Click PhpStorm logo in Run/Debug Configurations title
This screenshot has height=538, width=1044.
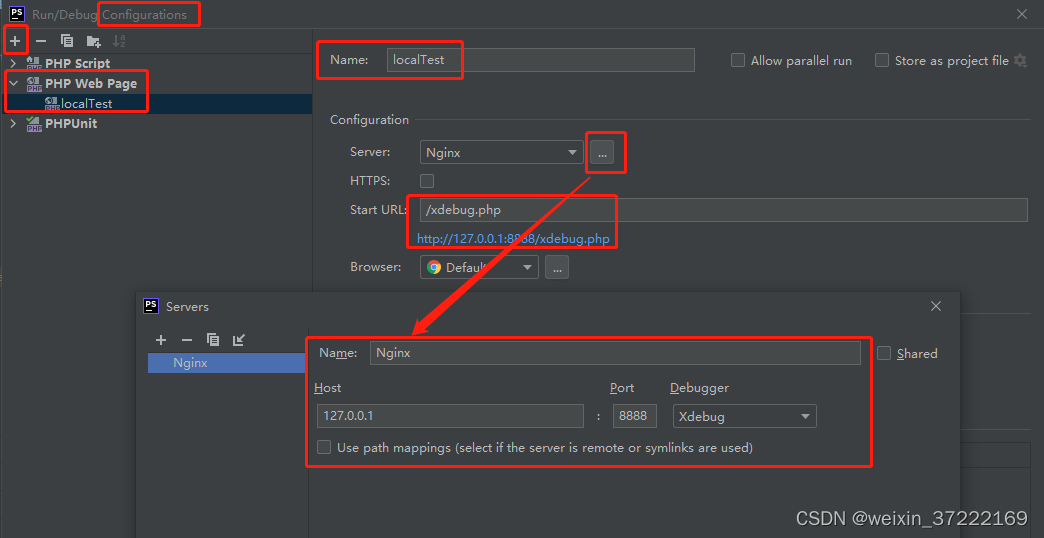tap(17, 13)
